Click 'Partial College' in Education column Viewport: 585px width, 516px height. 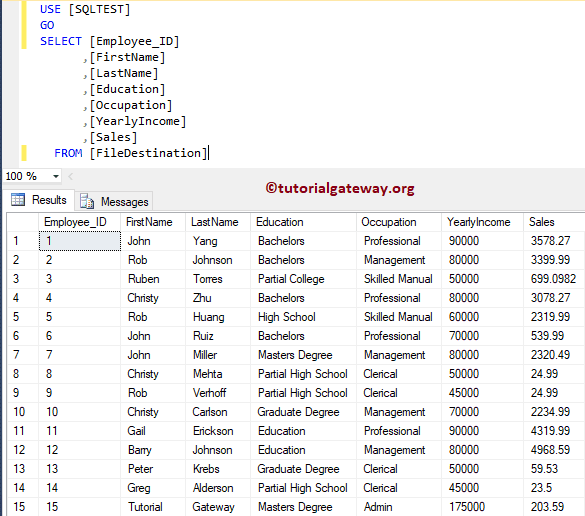tap(303, 279)
